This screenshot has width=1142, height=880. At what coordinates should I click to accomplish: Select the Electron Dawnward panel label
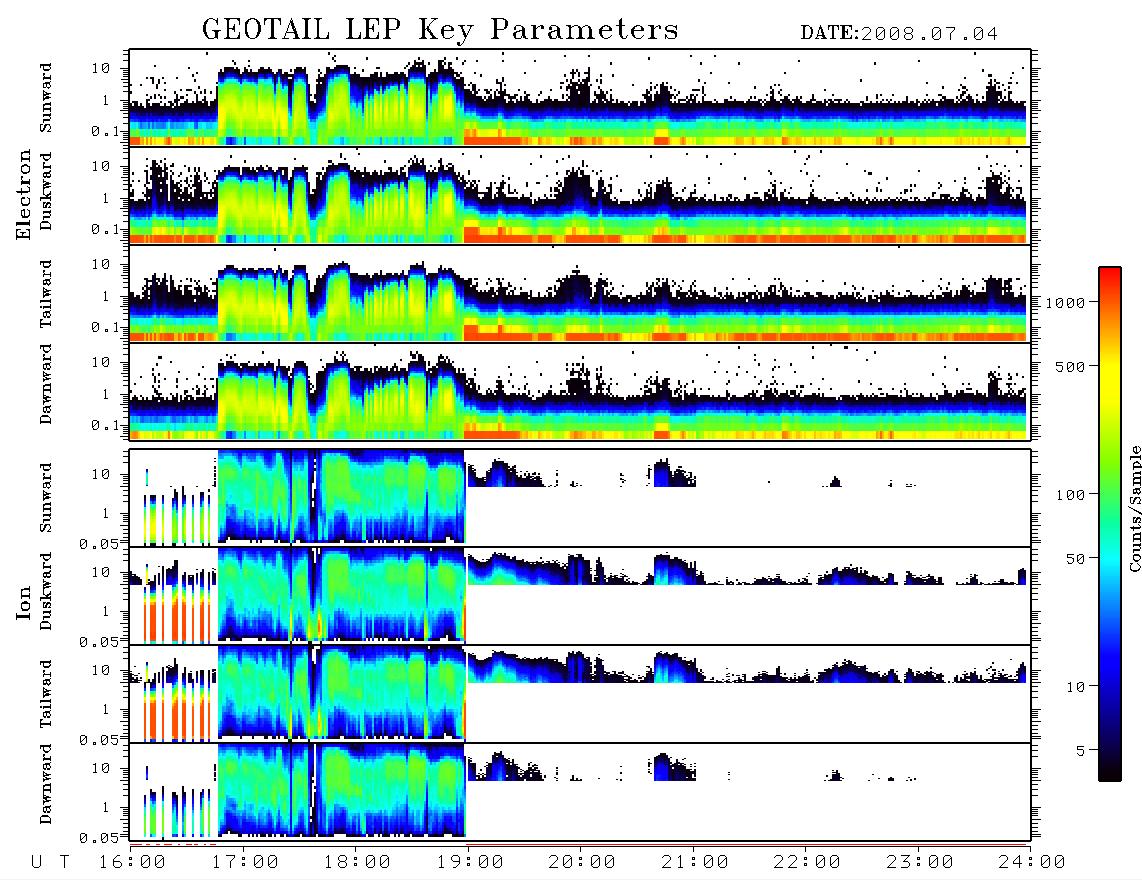tap(46, 385)
